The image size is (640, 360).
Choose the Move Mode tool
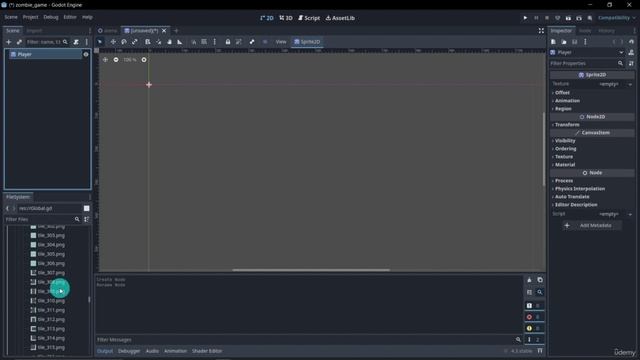click(x=113, y=42)
